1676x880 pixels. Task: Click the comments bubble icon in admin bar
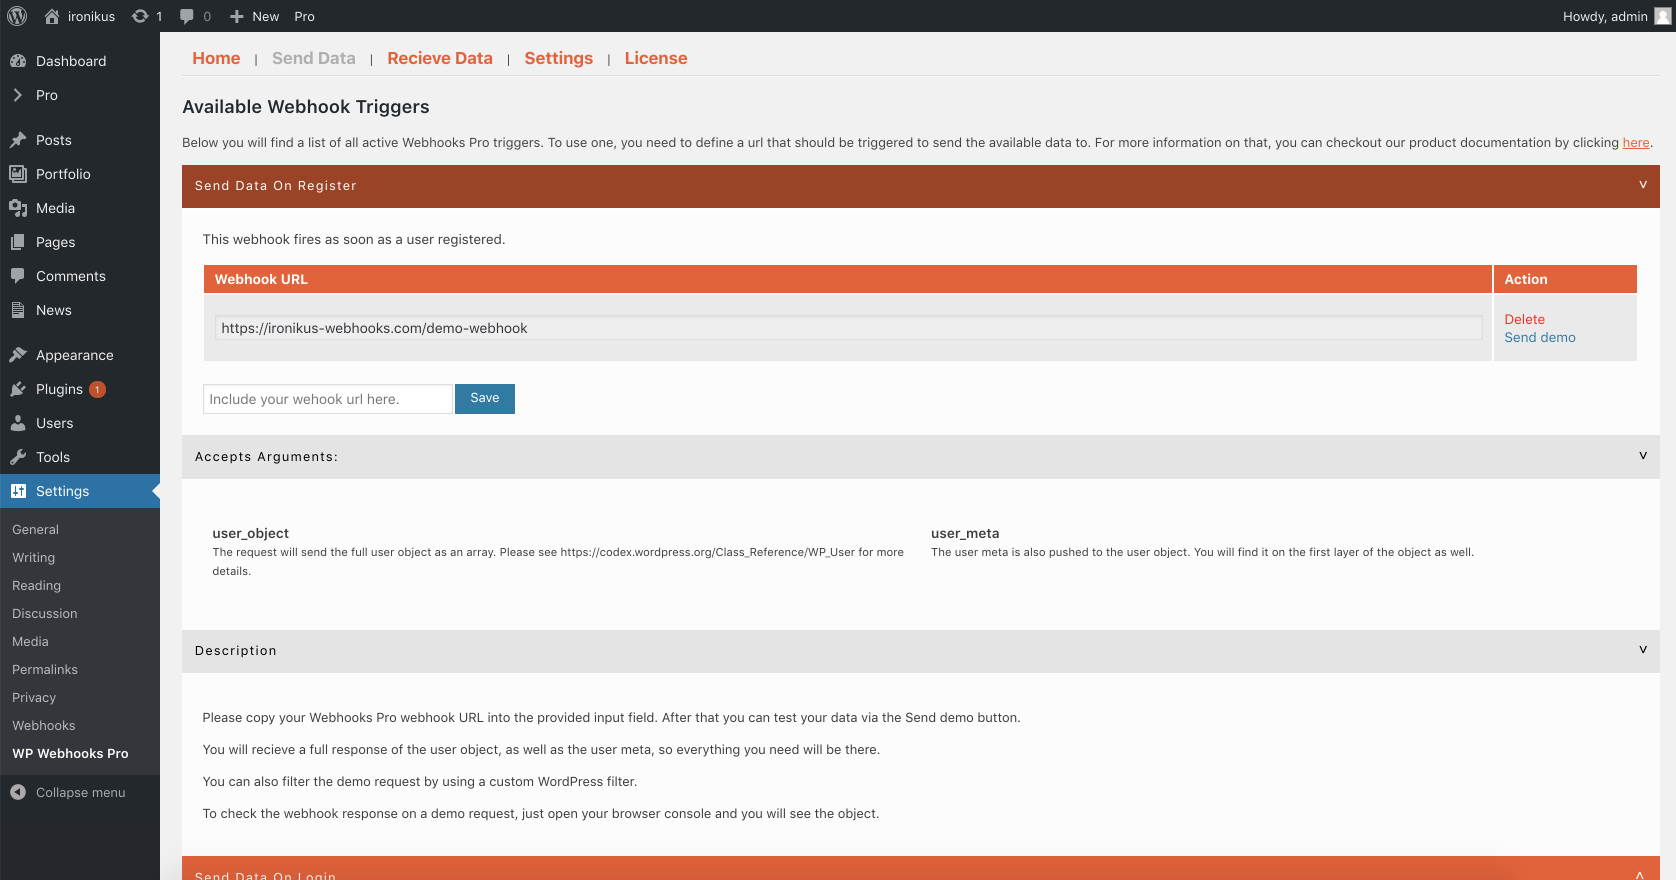click(x=187, y=16)
